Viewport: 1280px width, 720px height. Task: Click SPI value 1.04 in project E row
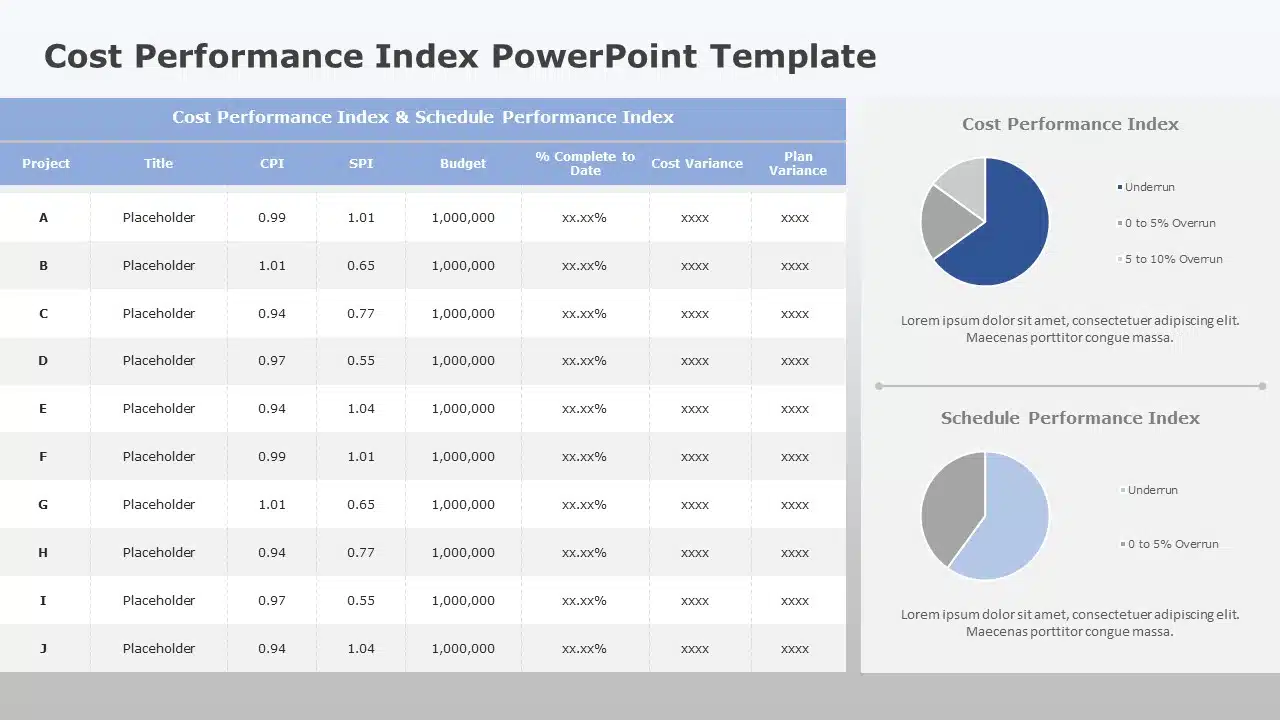(361, 408)
